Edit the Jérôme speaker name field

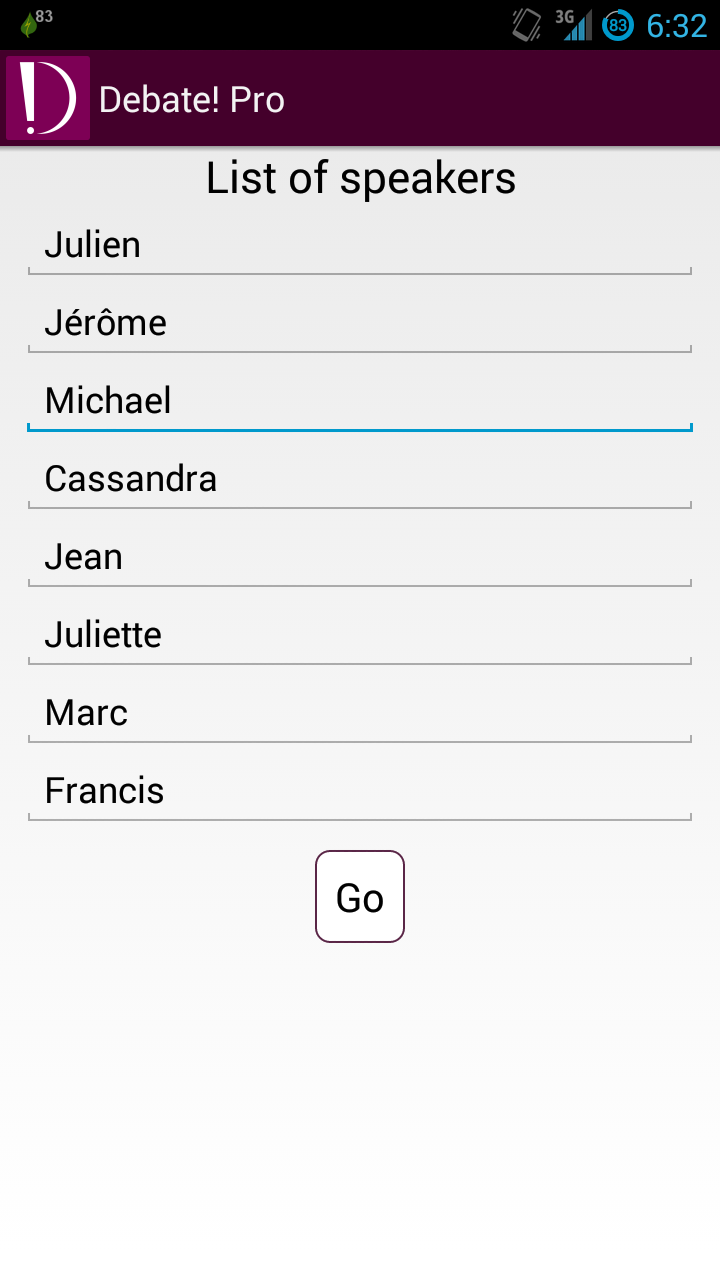360,324
